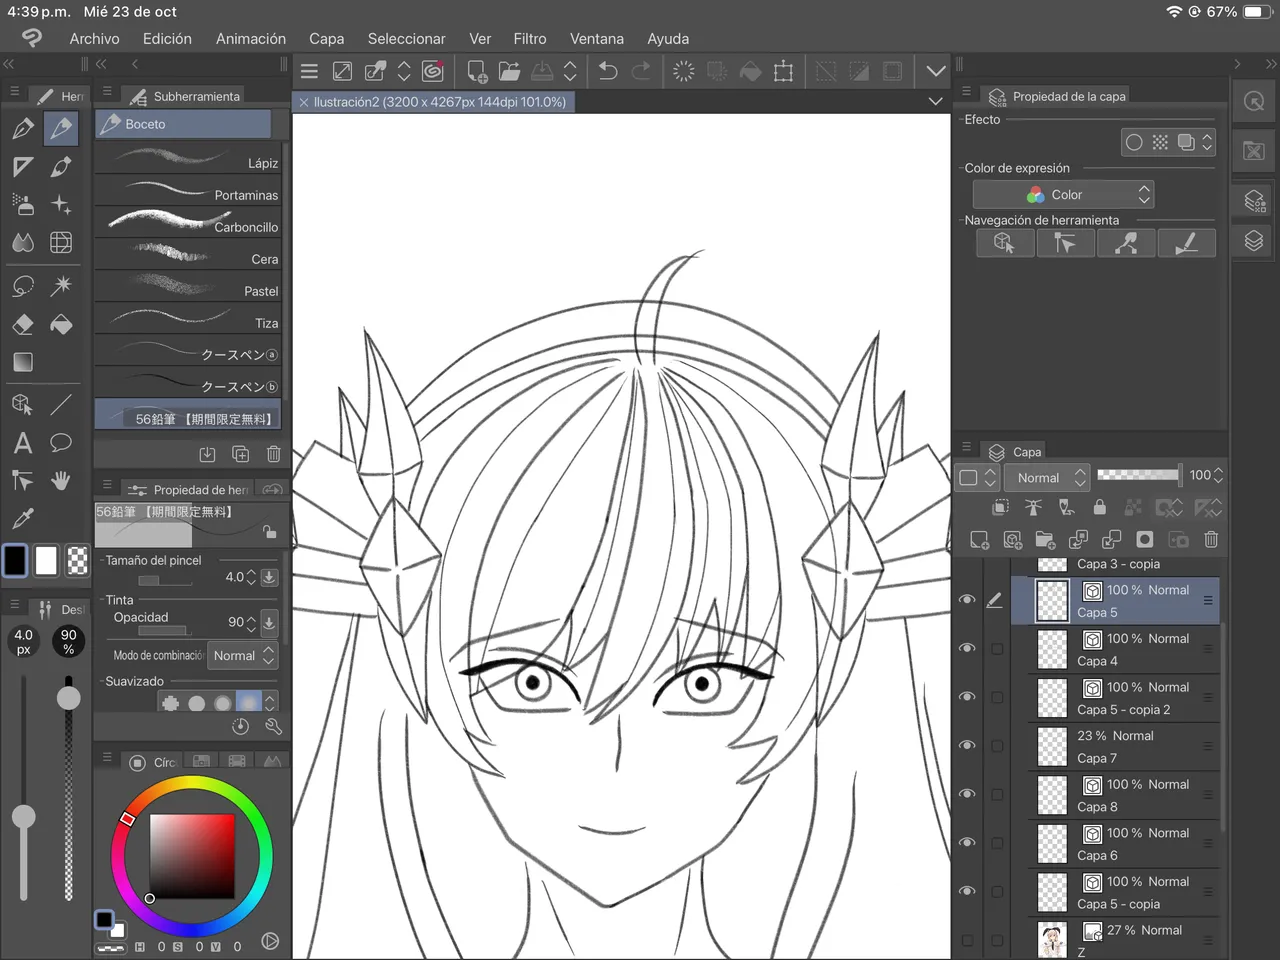Select the Capa 5 - copia layer thumbnail
This screenshot has height=960, width=1280.
1052,893
